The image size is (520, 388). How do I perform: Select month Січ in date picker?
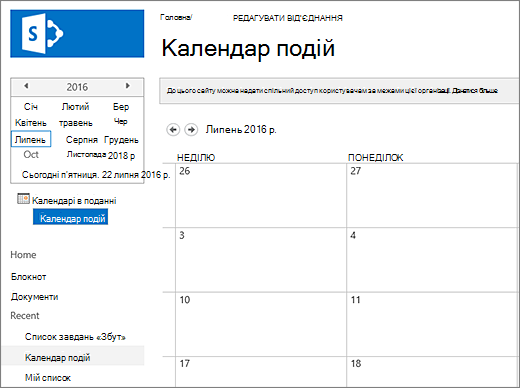[x=31, y=107]
